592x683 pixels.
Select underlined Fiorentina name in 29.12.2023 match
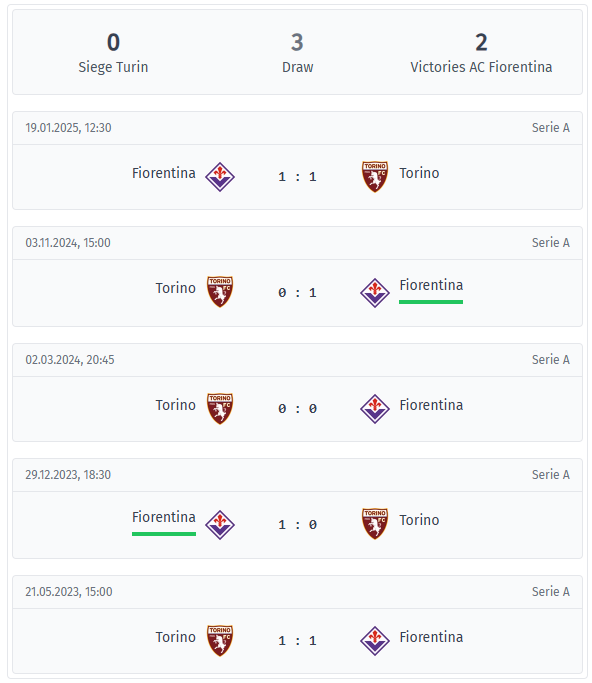pyautogui.click(x=164, y=517)
